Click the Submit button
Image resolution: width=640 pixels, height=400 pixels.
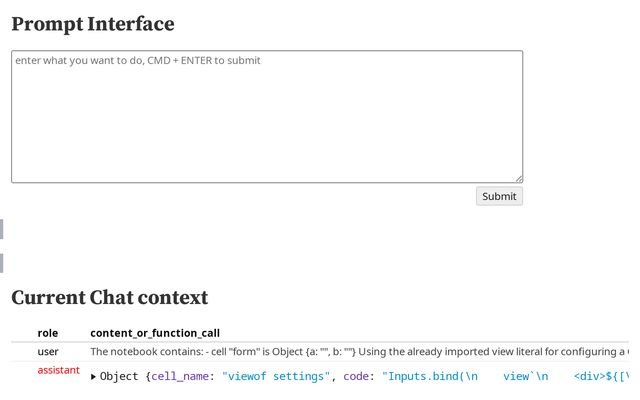pos(499,196)
